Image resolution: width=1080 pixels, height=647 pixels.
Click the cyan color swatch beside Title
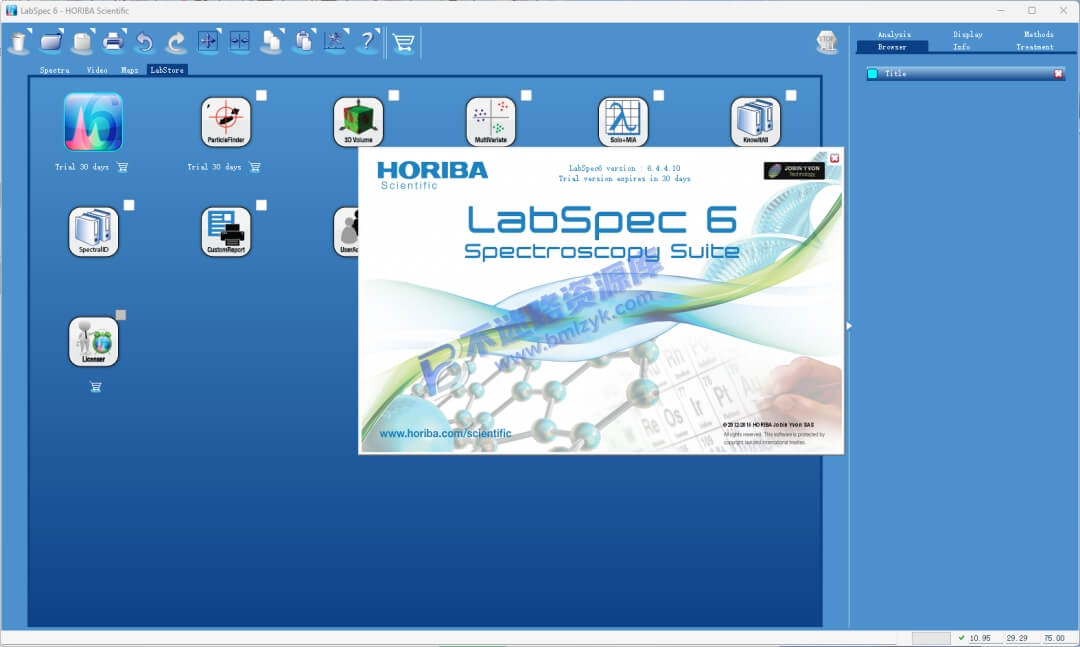click(x=873, y=74)
